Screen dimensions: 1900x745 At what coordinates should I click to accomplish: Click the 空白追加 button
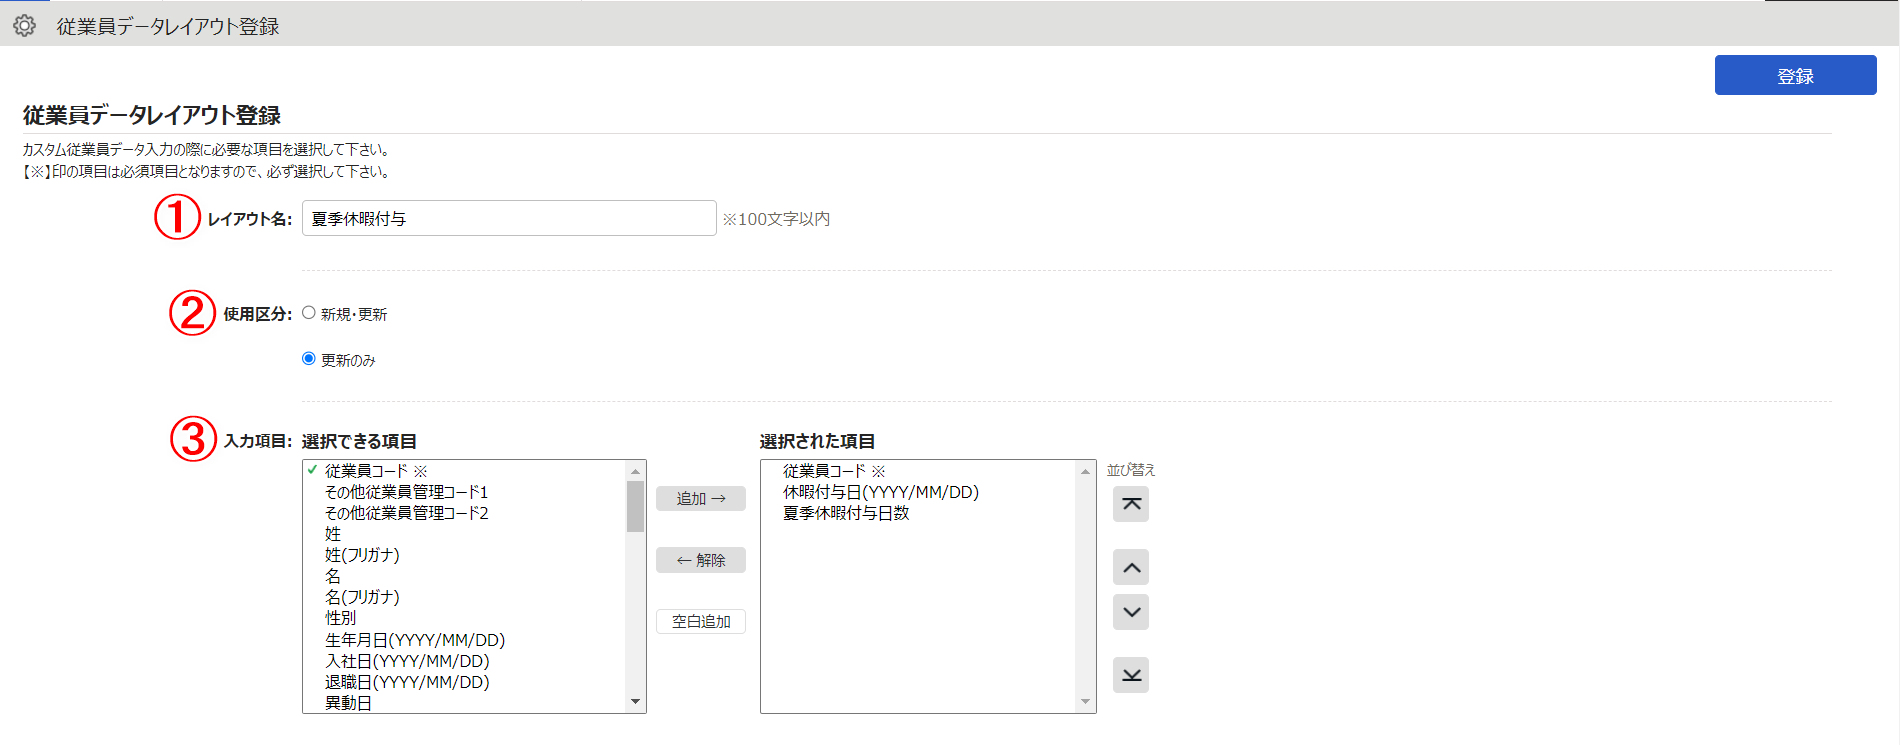[701, 621]
